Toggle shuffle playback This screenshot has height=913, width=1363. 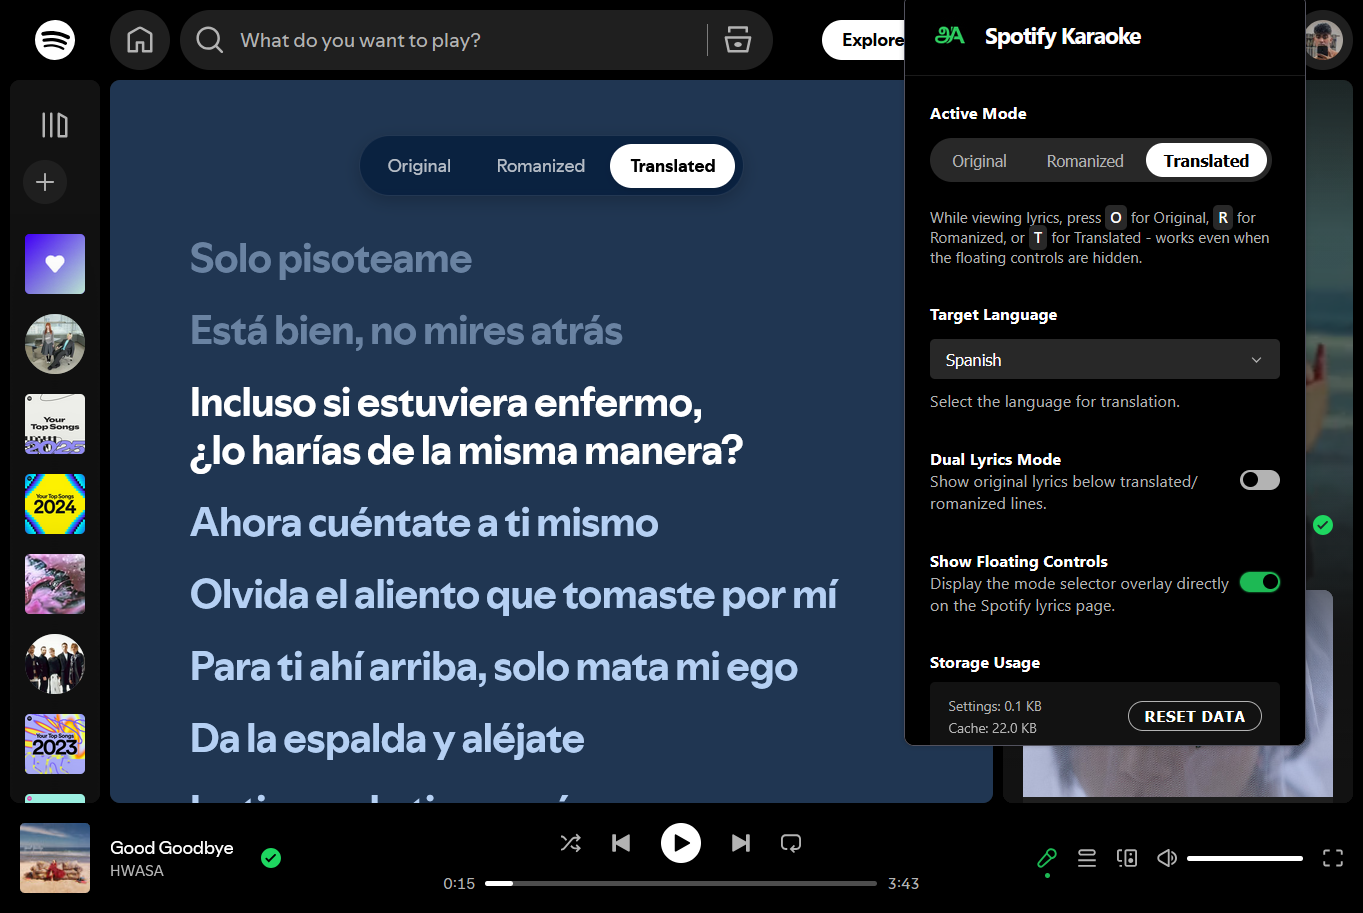point(571,843)
